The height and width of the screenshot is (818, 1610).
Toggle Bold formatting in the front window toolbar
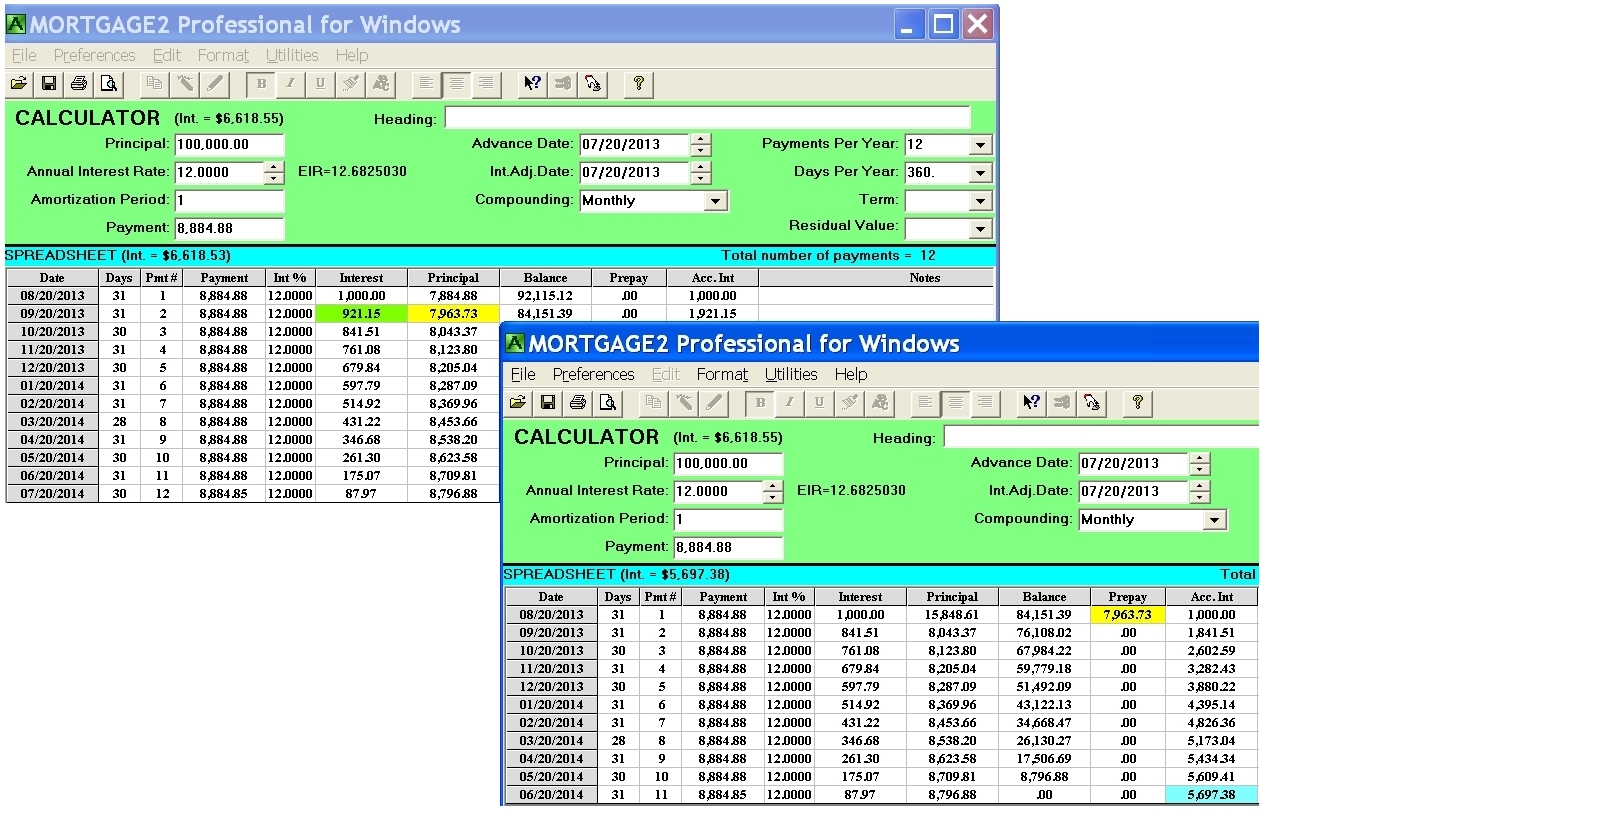pos(760,403)
